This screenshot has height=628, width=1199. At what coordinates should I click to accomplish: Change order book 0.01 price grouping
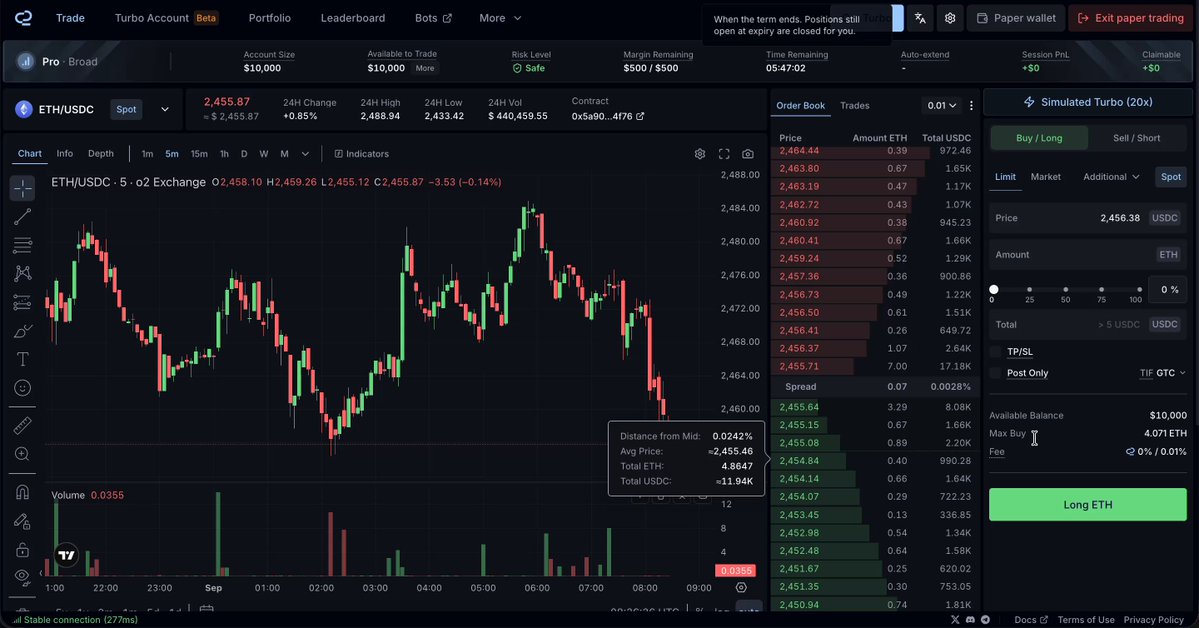point(941,106)
